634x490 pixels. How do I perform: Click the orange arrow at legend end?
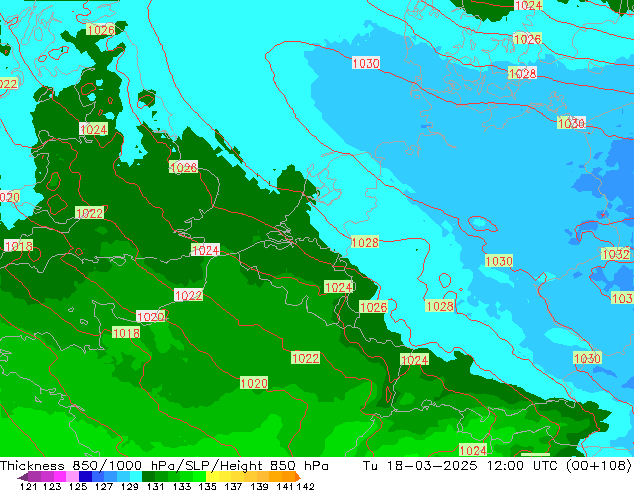click(x=298, y=477)
